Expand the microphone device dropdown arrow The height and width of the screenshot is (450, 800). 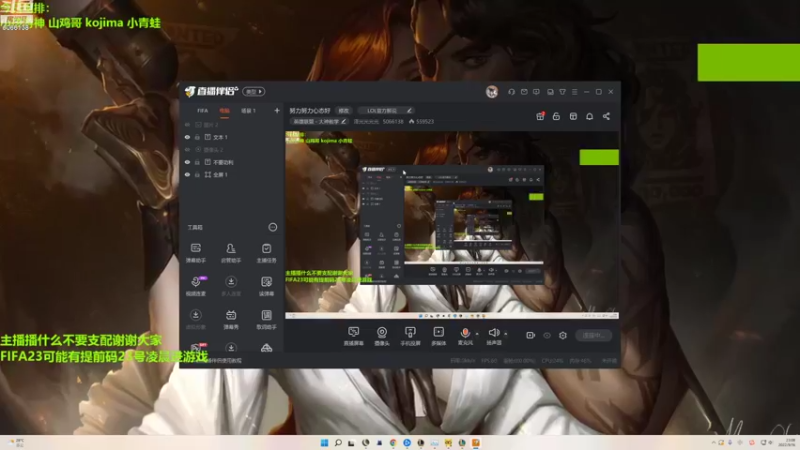click(477, 334)
